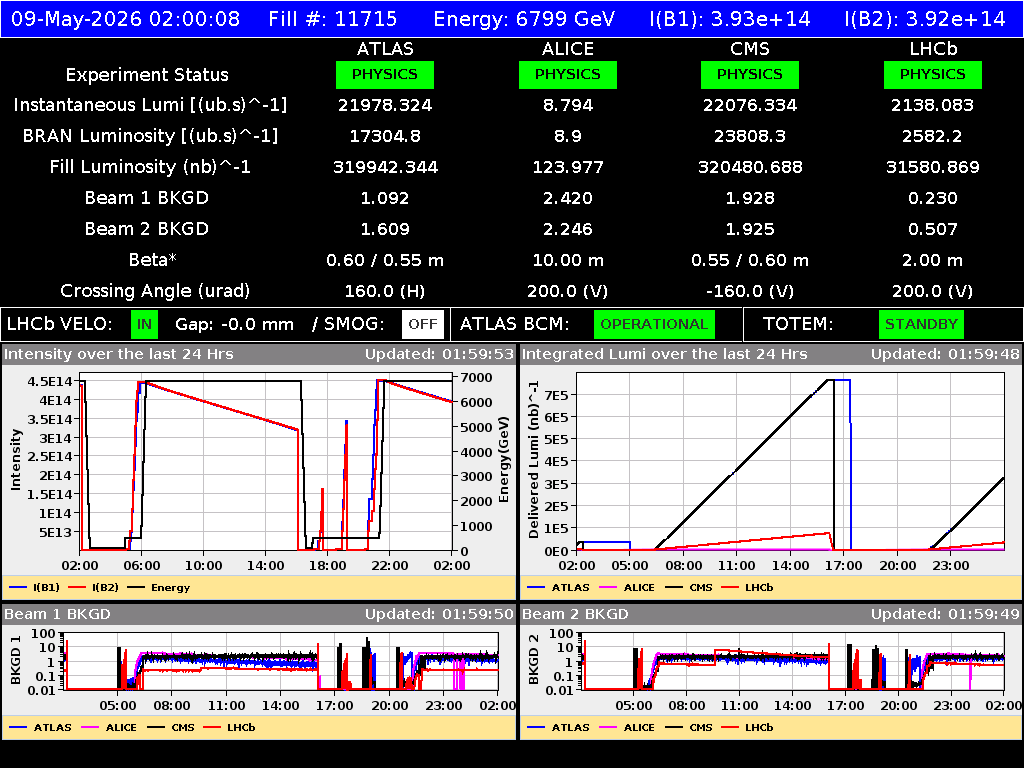Click LHCb fill luminosity value 31580.869
Screen dimensions: 1024x768
pyautogui.click(x=933, y=167)
